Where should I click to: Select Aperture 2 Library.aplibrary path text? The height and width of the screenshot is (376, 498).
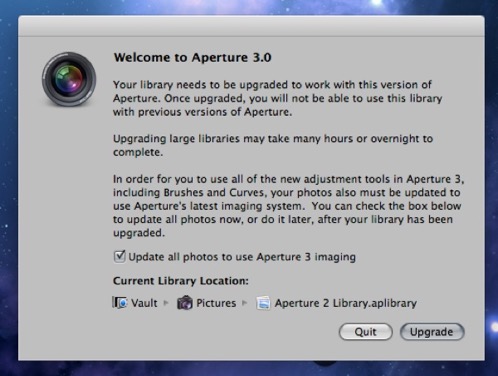tap(346, 303)
